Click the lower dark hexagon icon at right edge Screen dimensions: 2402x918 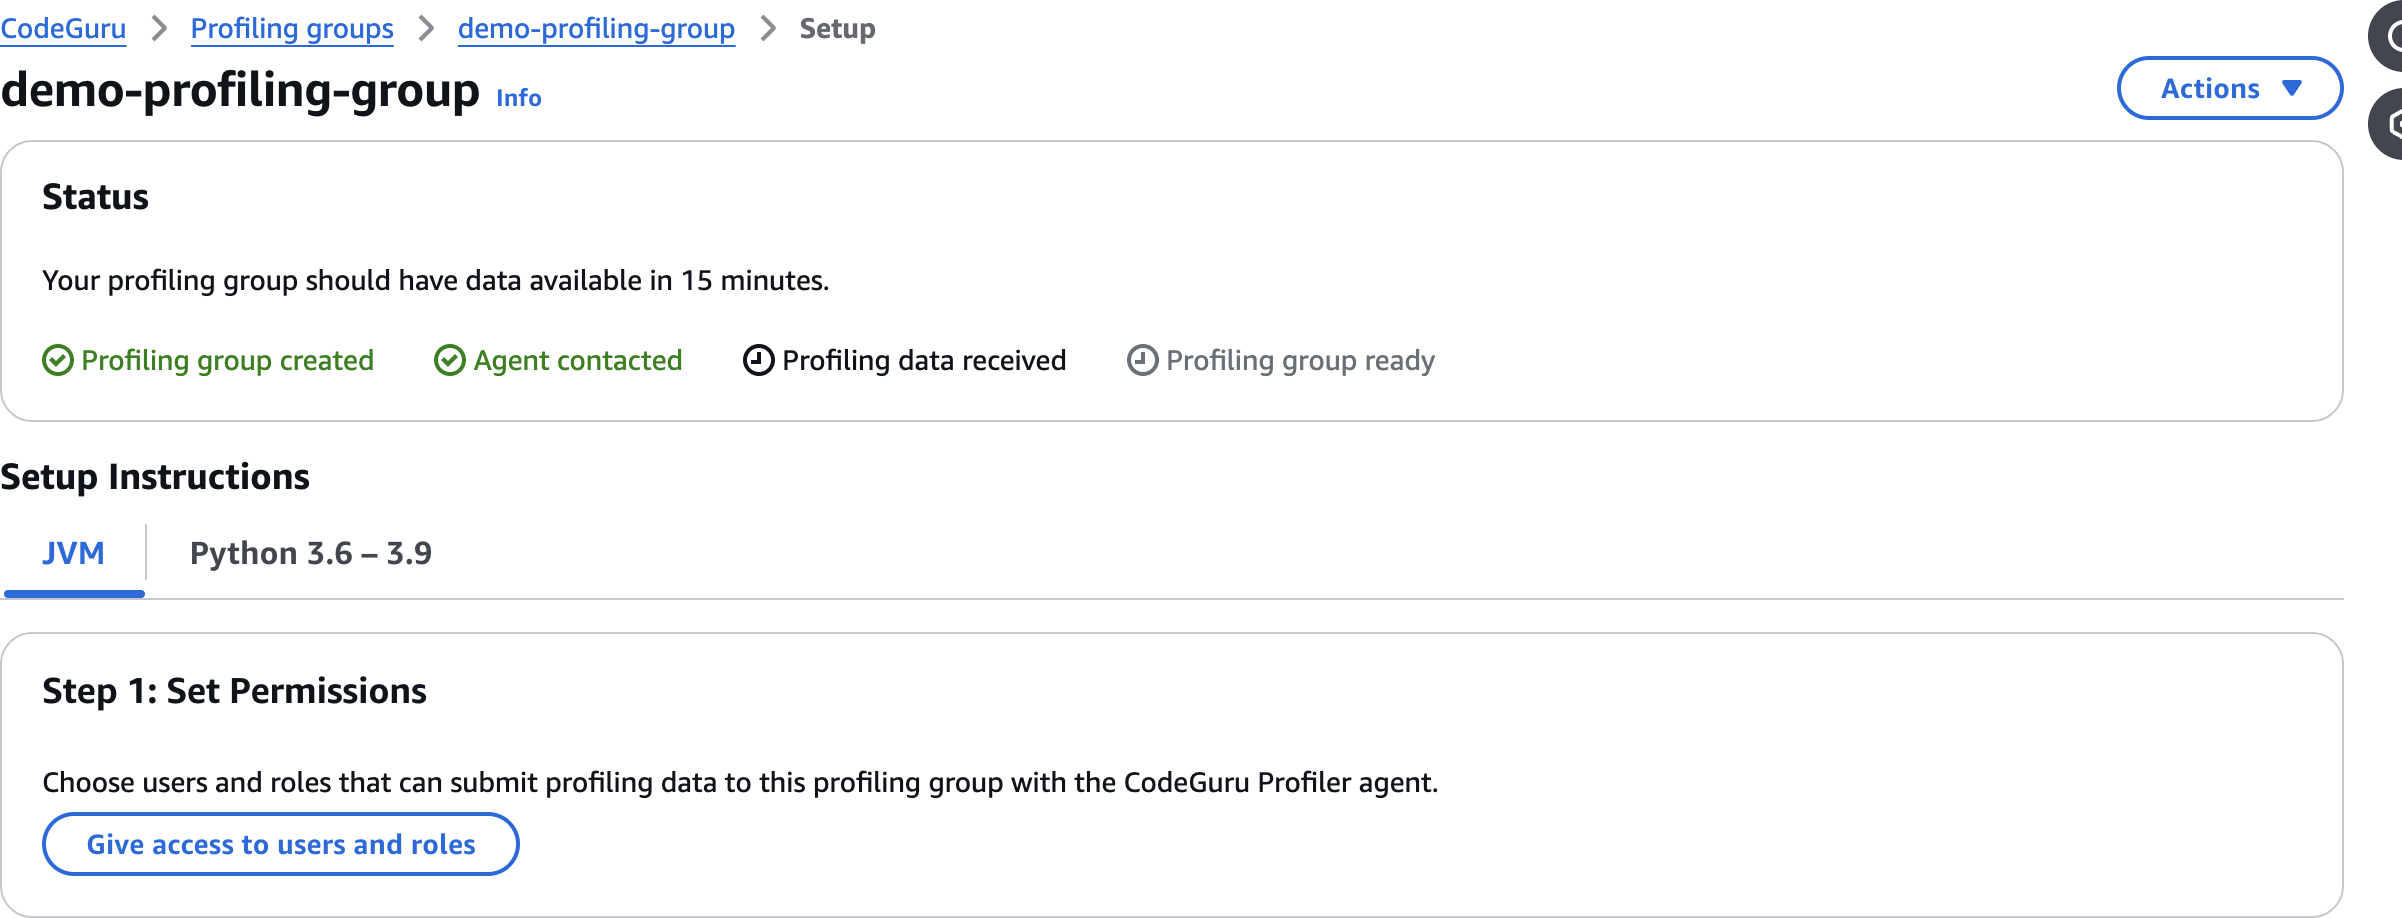click(x=2389, y=124)
